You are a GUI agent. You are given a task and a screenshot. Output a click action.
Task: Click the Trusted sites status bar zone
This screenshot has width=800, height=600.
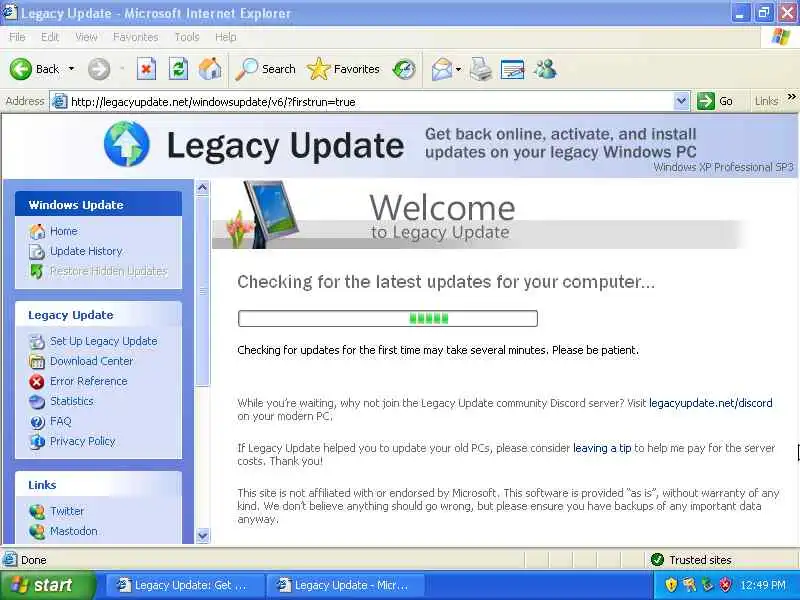(x=693, y=560)
